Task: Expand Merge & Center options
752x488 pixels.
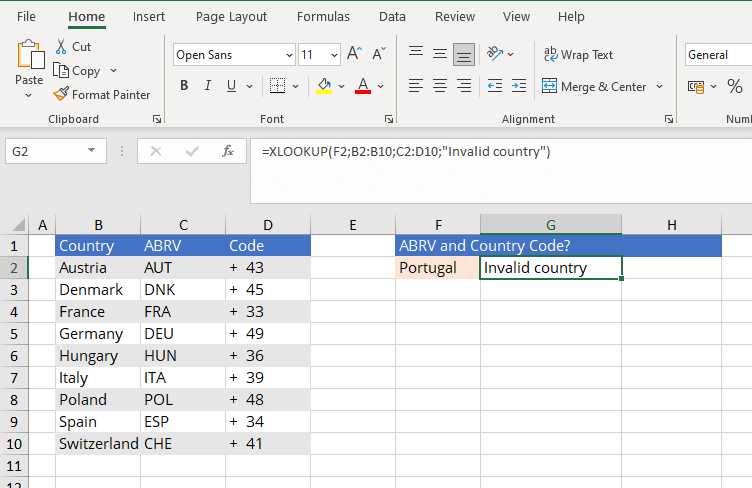Action: click(x=660, y=87)
